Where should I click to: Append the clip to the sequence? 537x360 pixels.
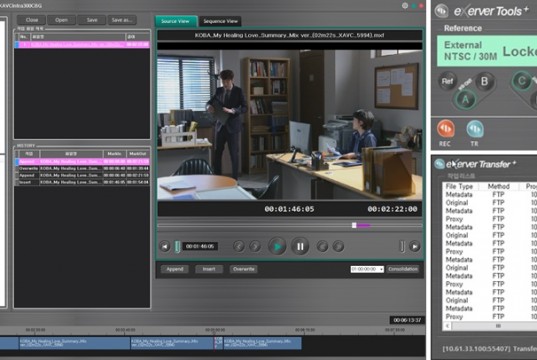pyautogui.click(x=175, y=269)
